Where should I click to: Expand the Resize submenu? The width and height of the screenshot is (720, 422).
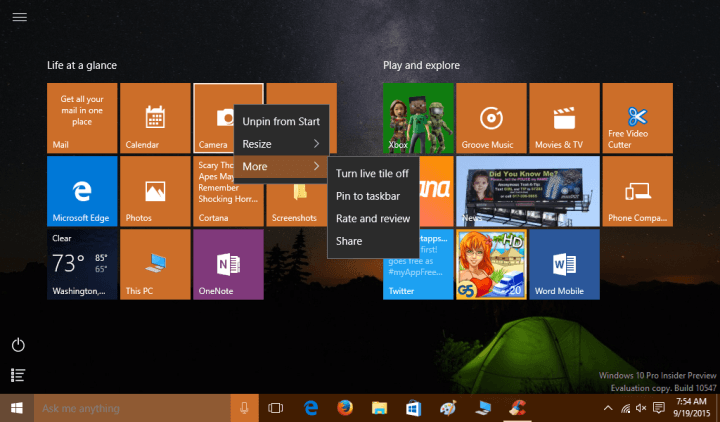(281, 144)
